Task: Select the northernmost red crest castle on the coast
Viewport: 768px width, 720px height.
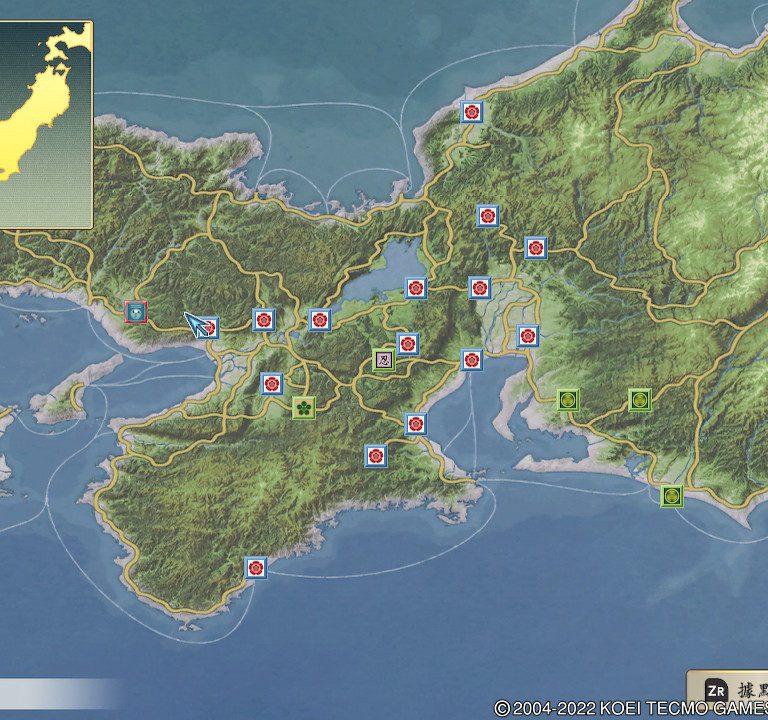Action: click(472, 112)
